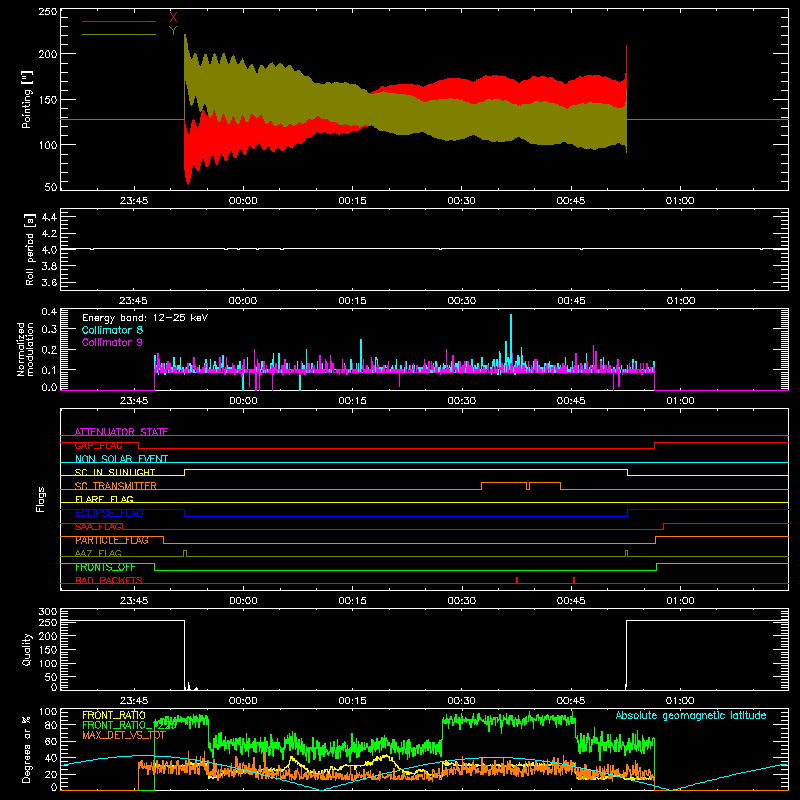This screenshot has width=800, height=800.
Task: Click the yellow FRONT_RATIO curve peak
Action: (x=384, y=757)
